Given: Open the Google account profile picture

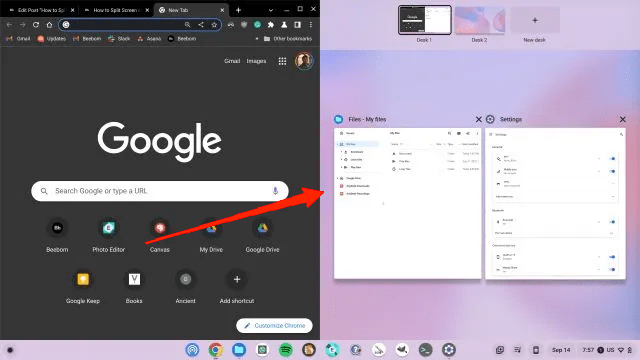Looking at the screenshot, I should click(304, 61).
